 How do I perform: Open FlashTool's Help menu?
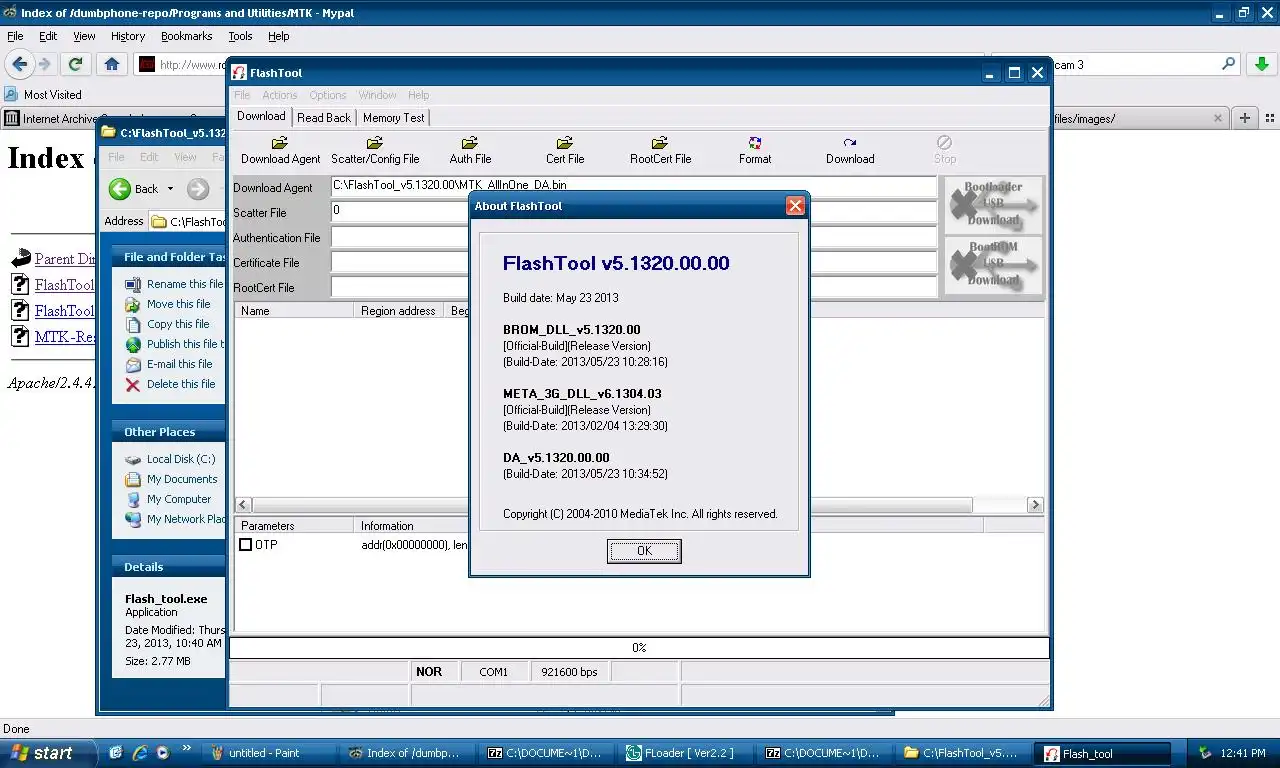[418, 95]
